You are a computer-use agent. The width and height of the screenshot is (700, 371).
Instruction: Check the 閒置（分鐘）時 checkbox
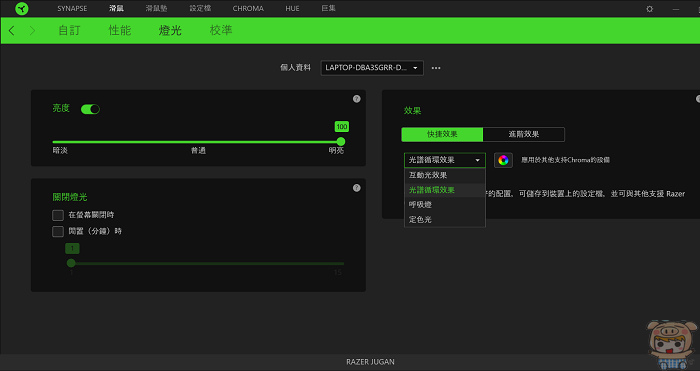coord(58,231)
